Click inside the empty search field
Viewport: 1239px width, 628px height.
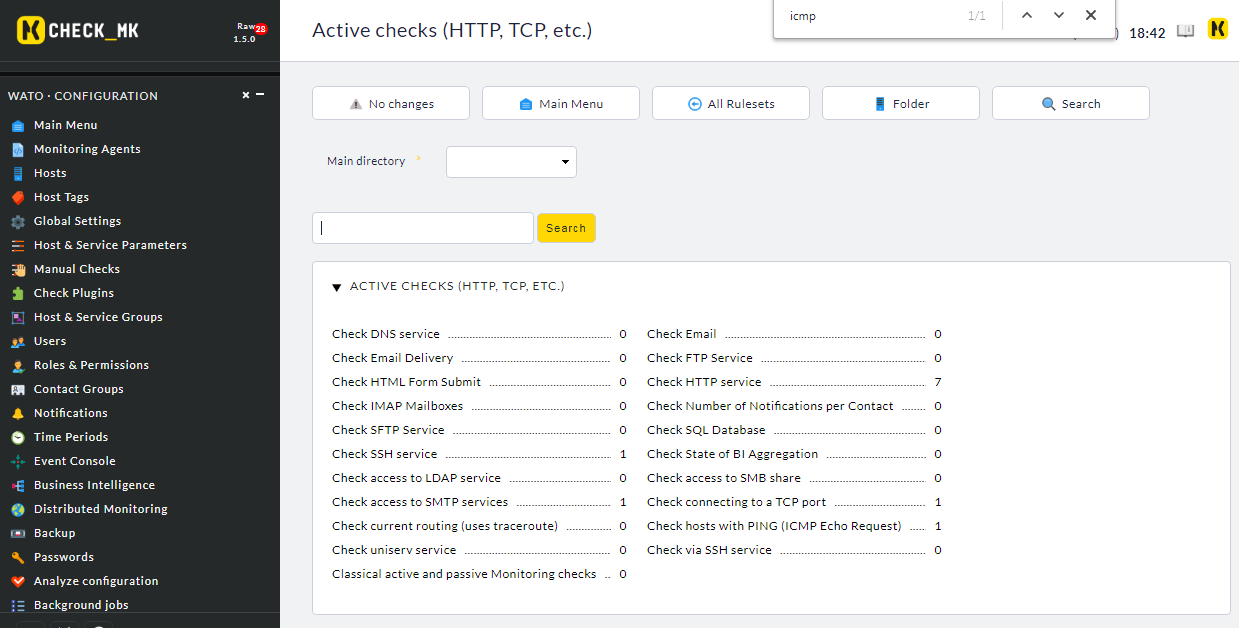click(422, 227)
